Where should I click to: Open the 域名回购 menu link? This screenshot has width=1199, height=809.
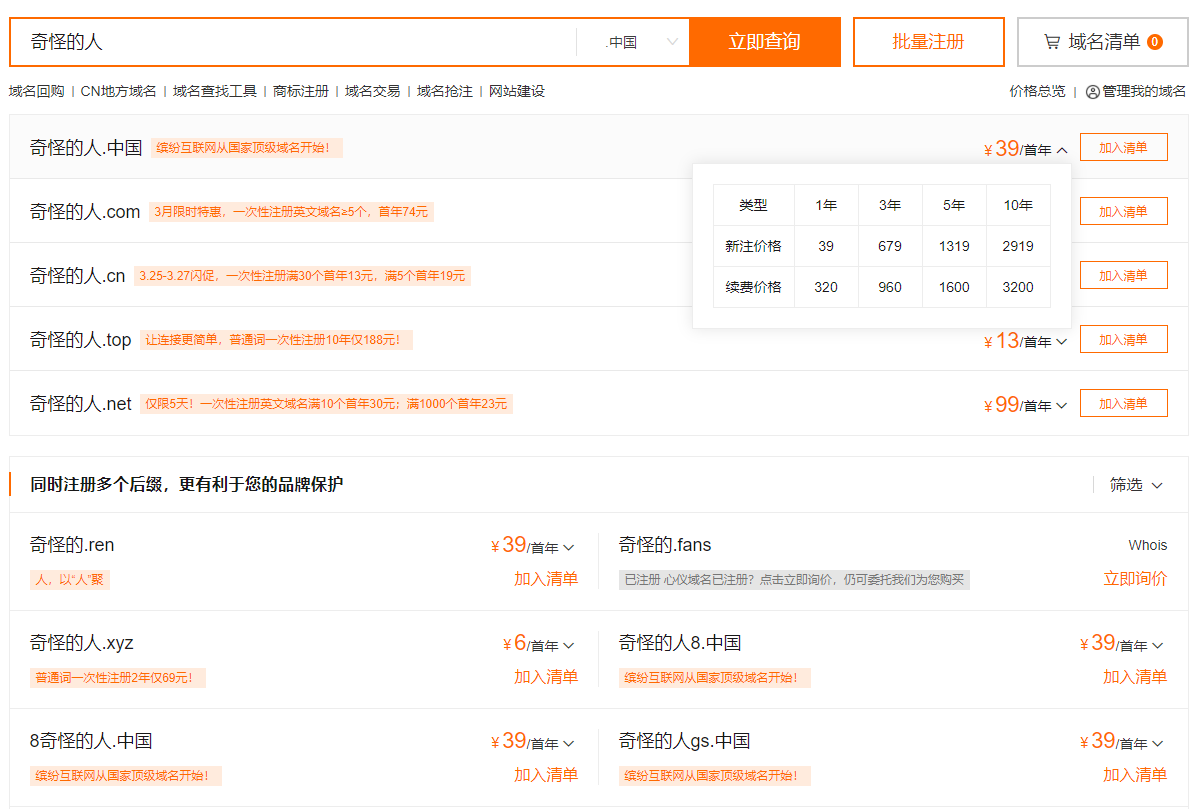[36, 91]
